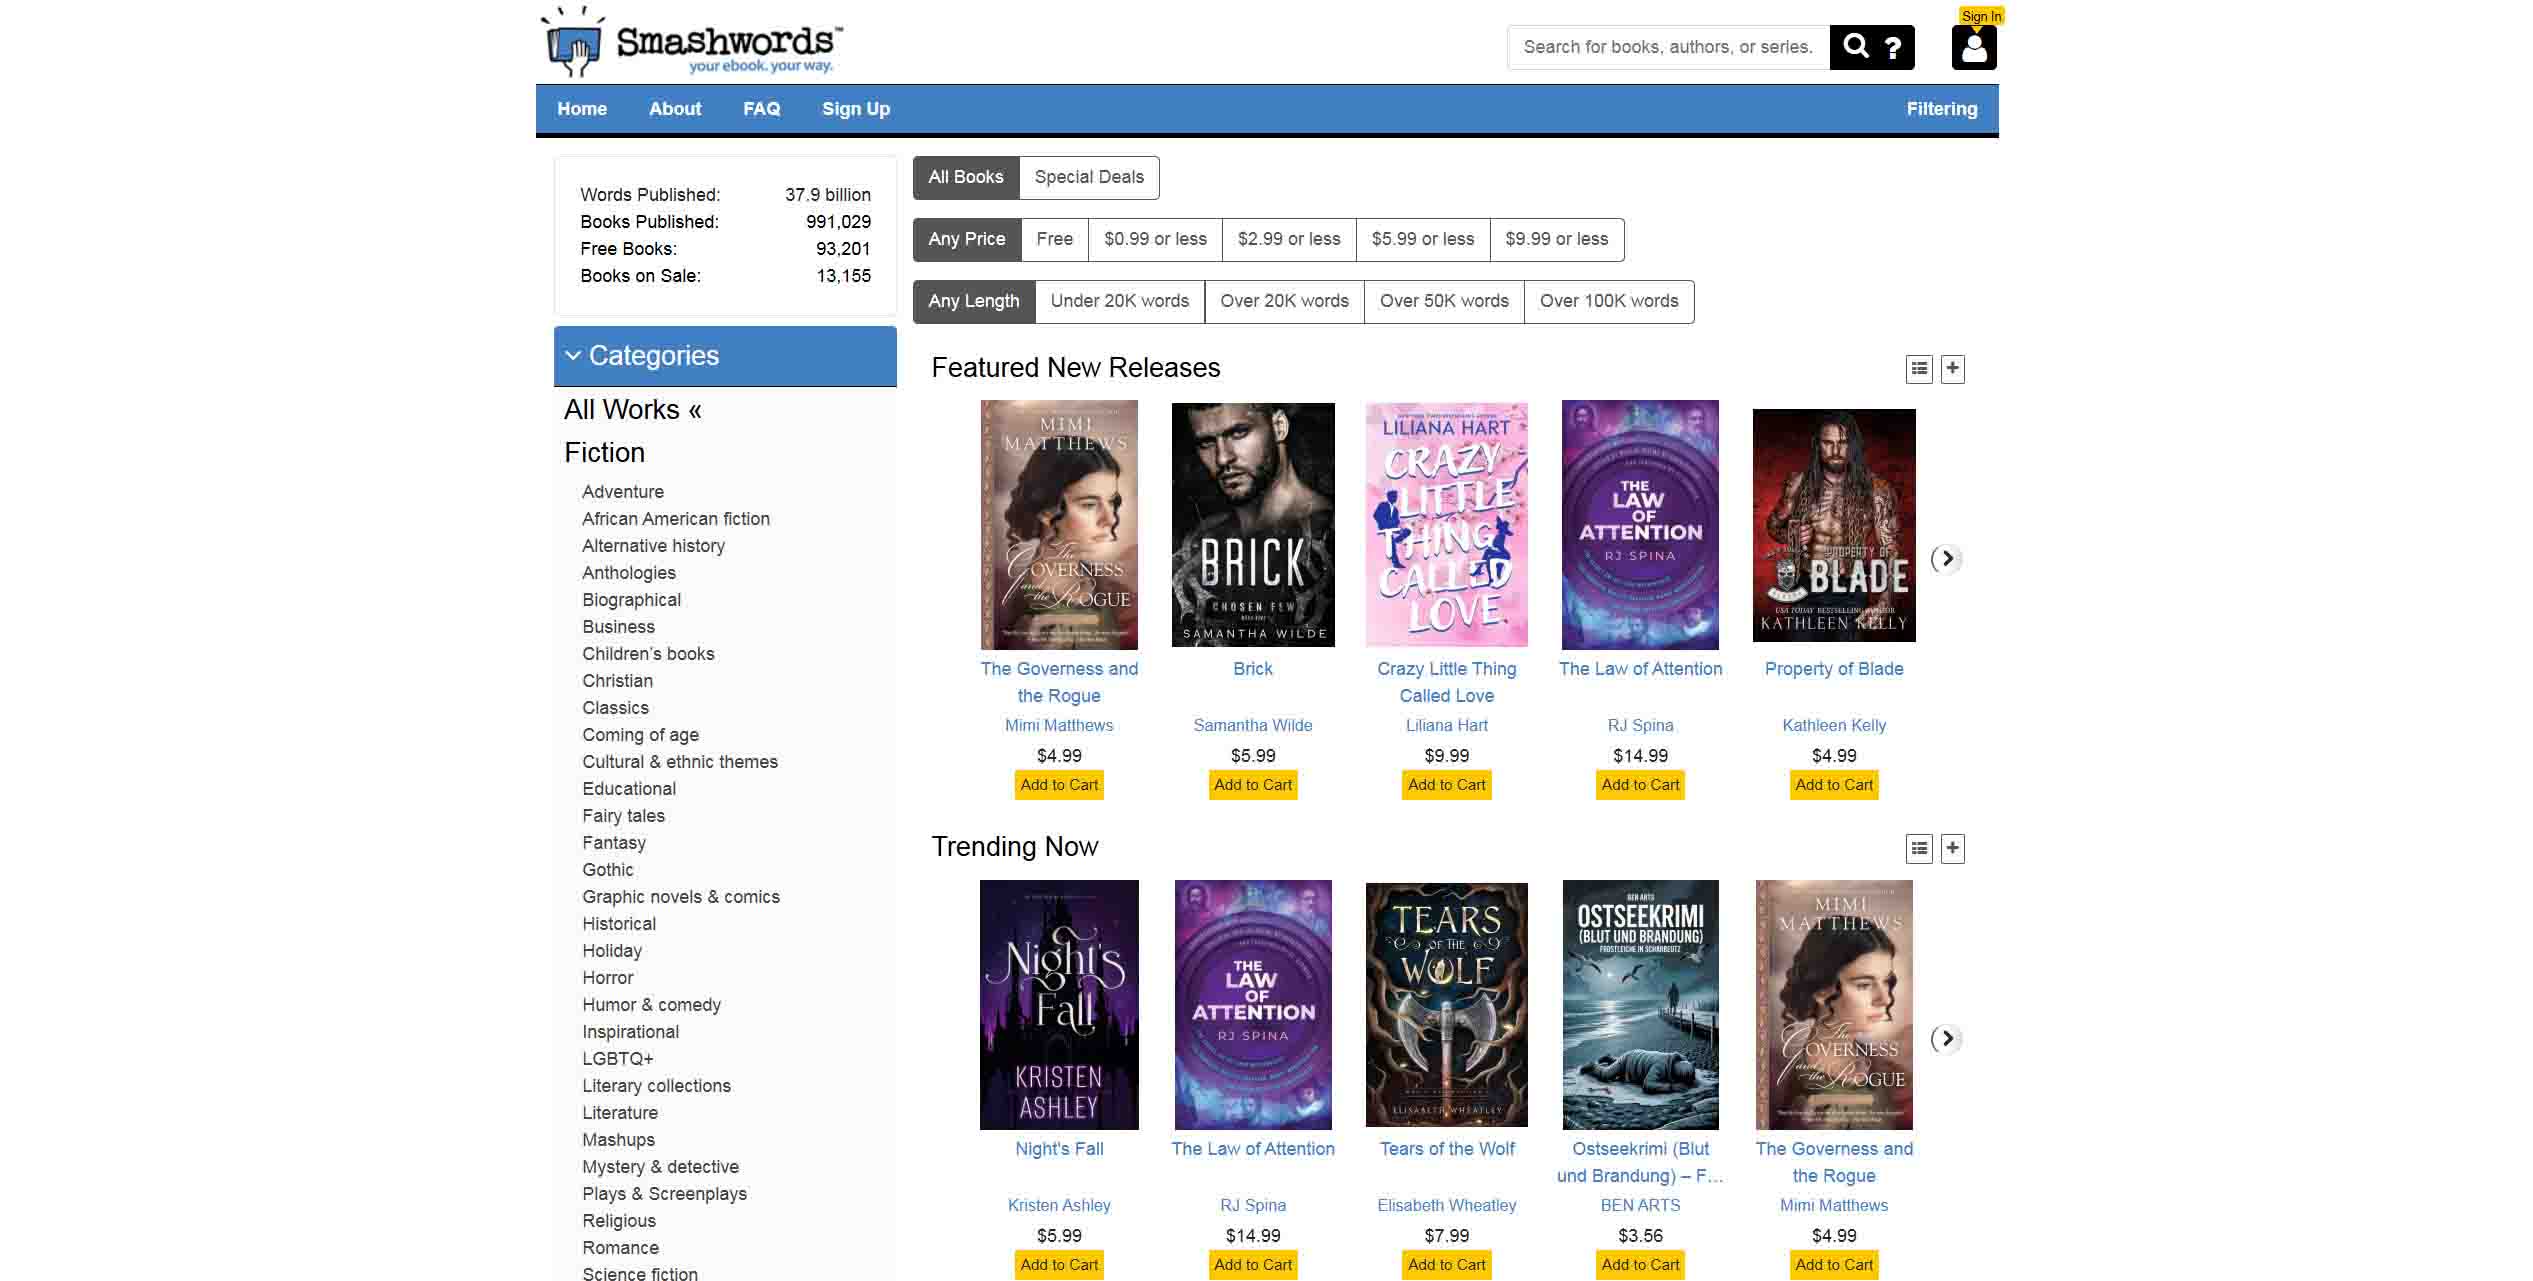Click the Sign In label

(x=1980, y=16)
